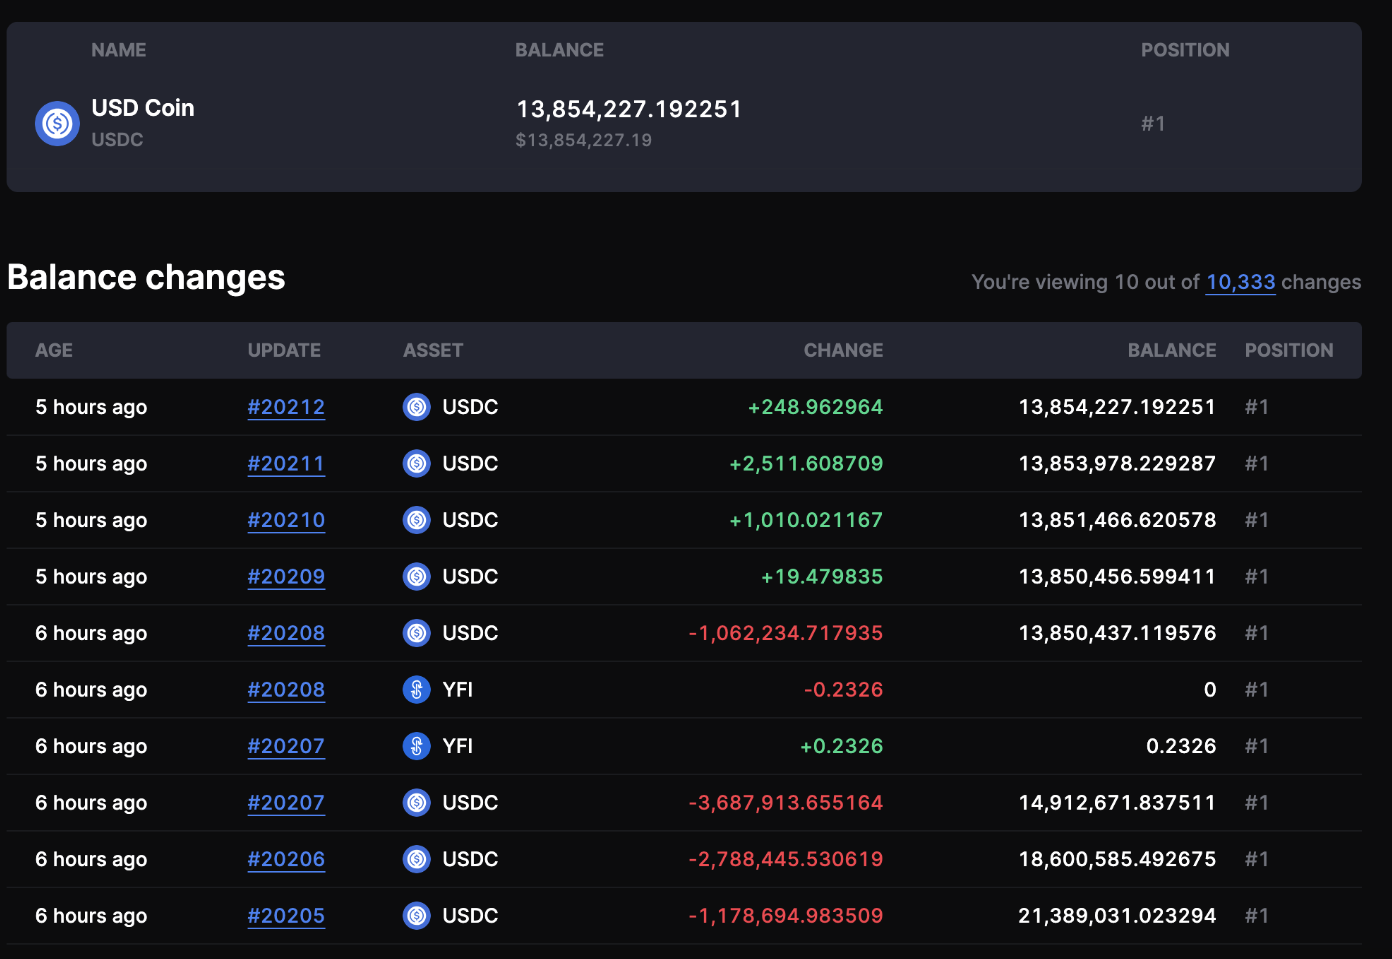Viewport: 1392px width, 959px height.
Task: Click the AGE column header
Action: tap(54, 350)
